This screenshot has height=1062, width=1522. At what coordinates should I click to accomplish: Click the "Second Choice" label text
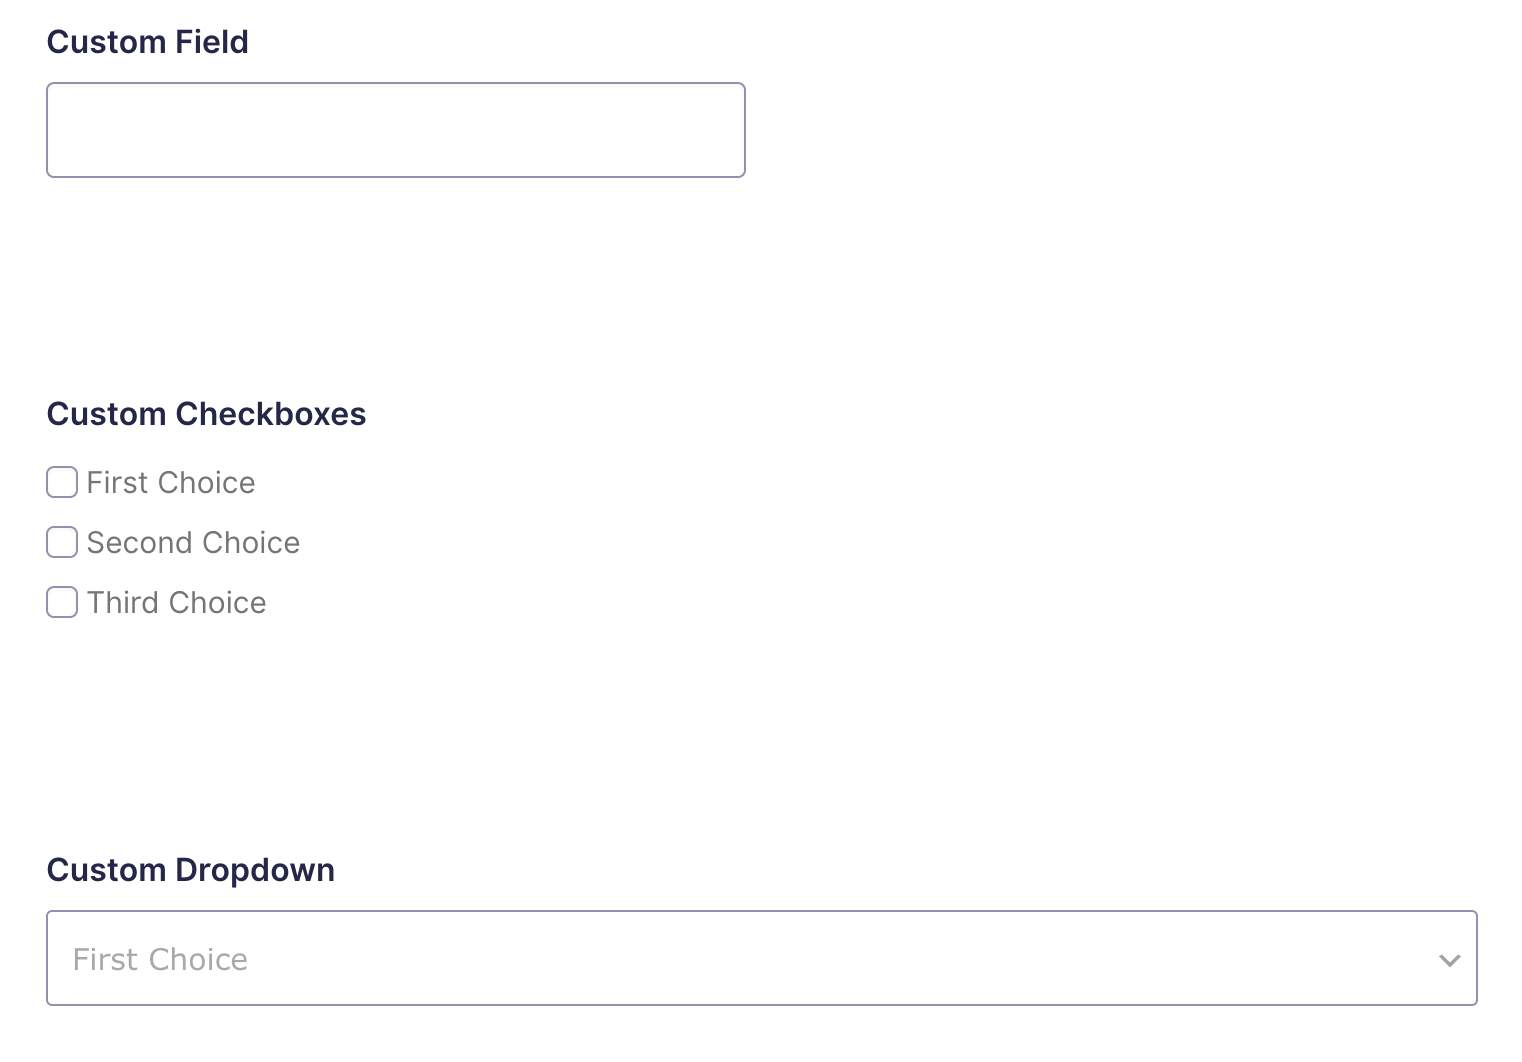tap(193, 542)
